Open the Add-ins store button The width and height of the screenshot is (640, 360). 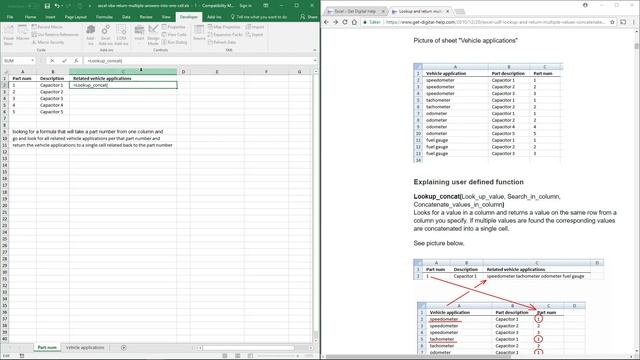tap(91, 35)
